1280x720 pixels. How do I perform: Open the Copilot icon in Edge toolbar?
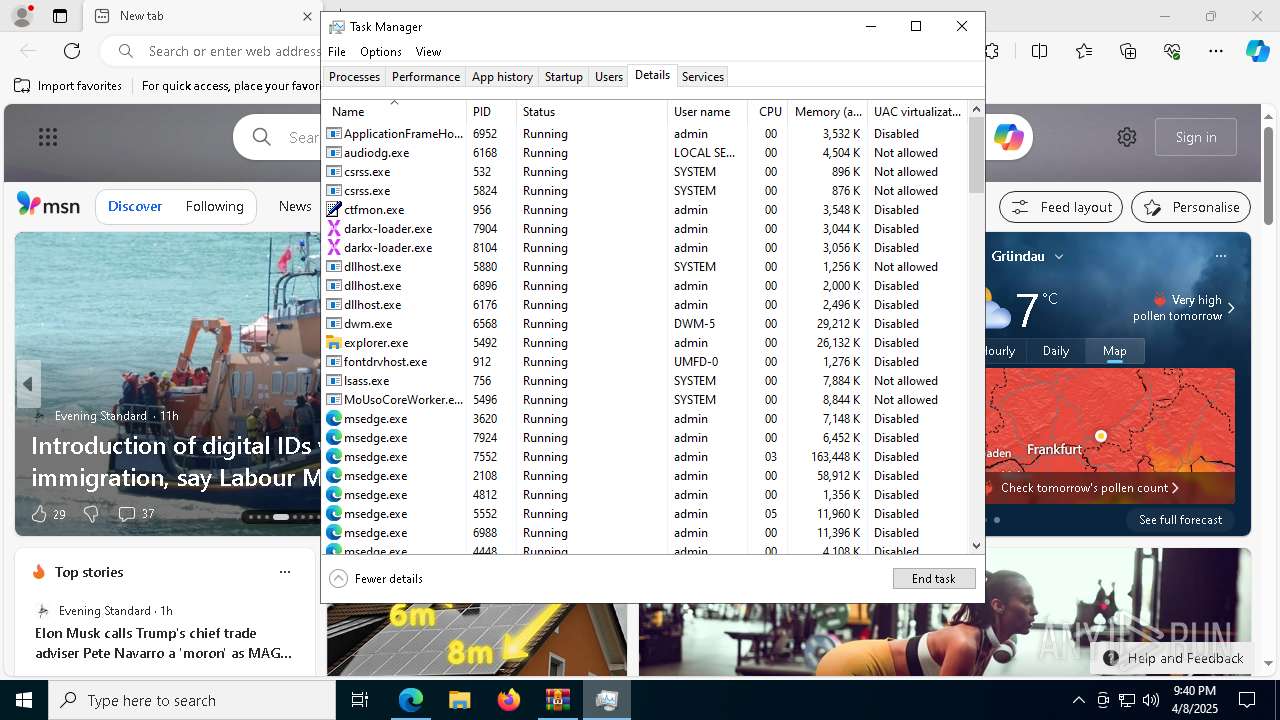1257,51
